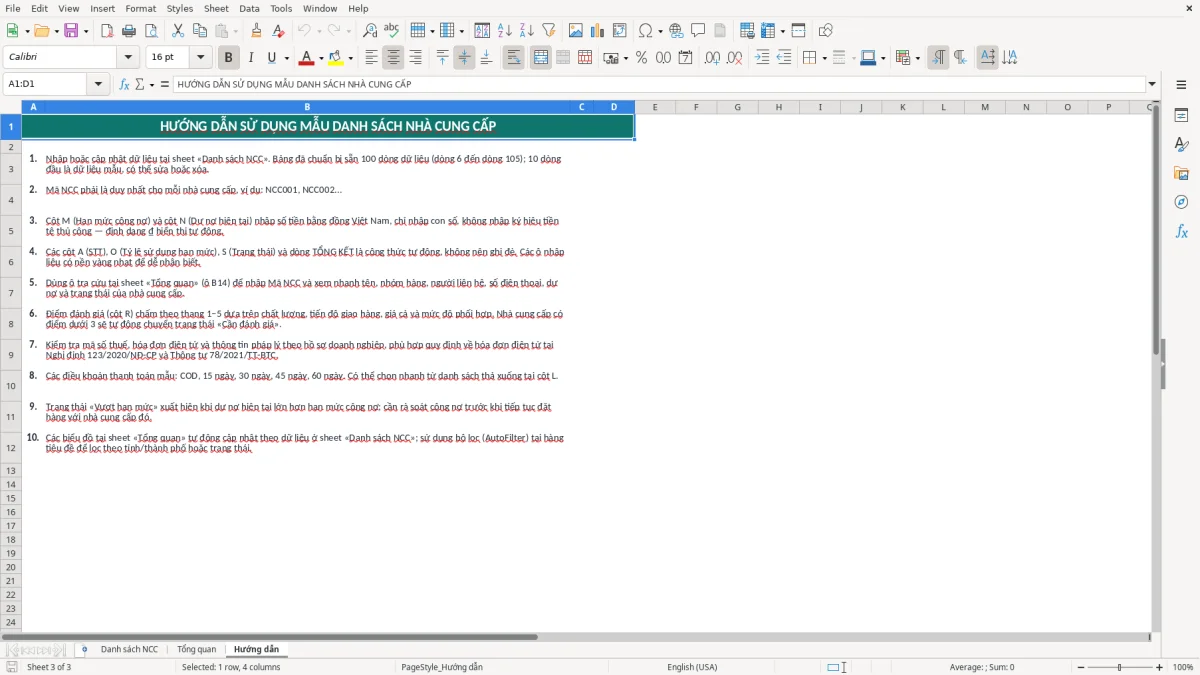Run the spelling check
This screenshot has width=1200, height=675.
coord(392,31)
